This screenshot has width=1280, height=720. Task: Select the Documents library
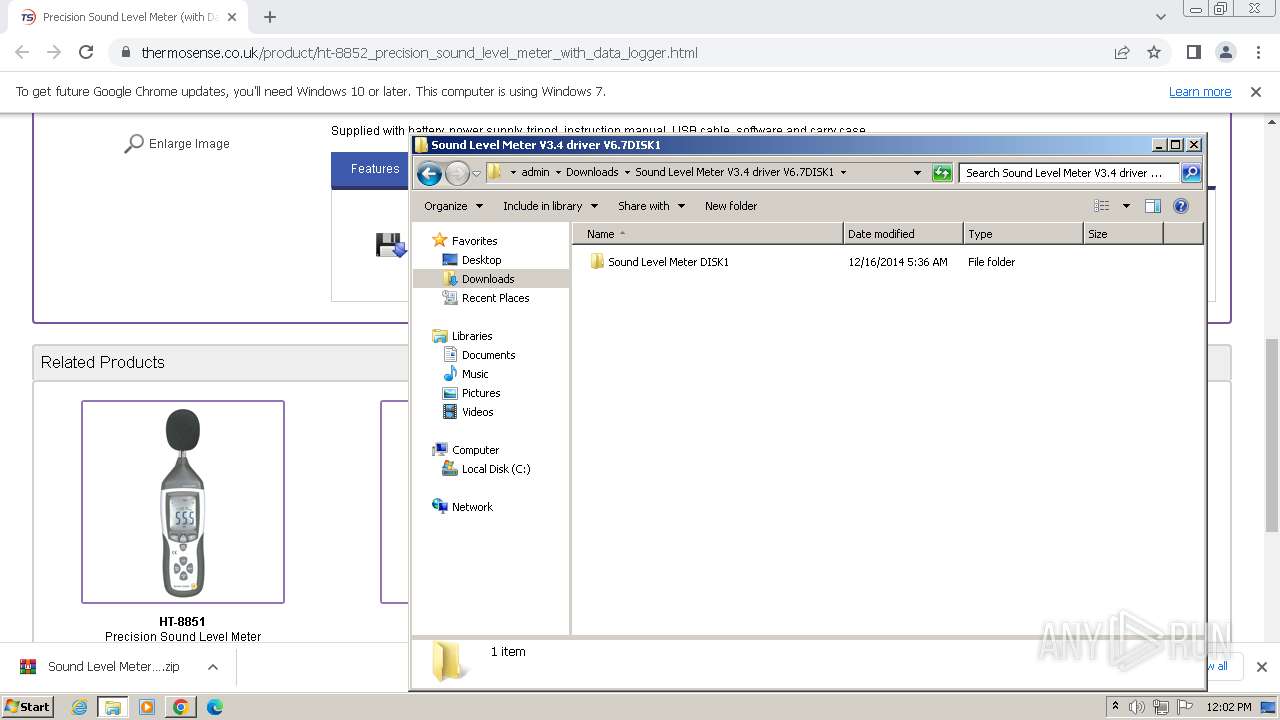[479, 355]
